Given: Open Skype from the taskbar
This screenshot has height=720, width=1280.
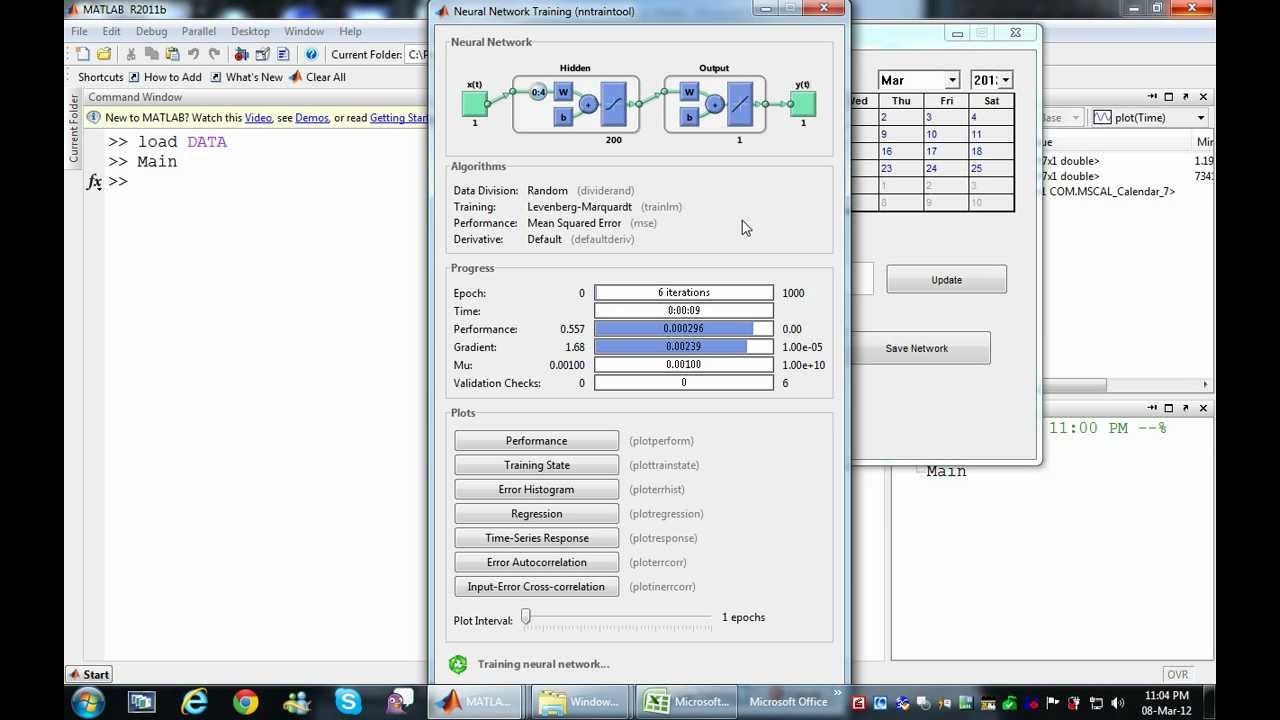Looking at the screenshot, I should pos(348,702).
